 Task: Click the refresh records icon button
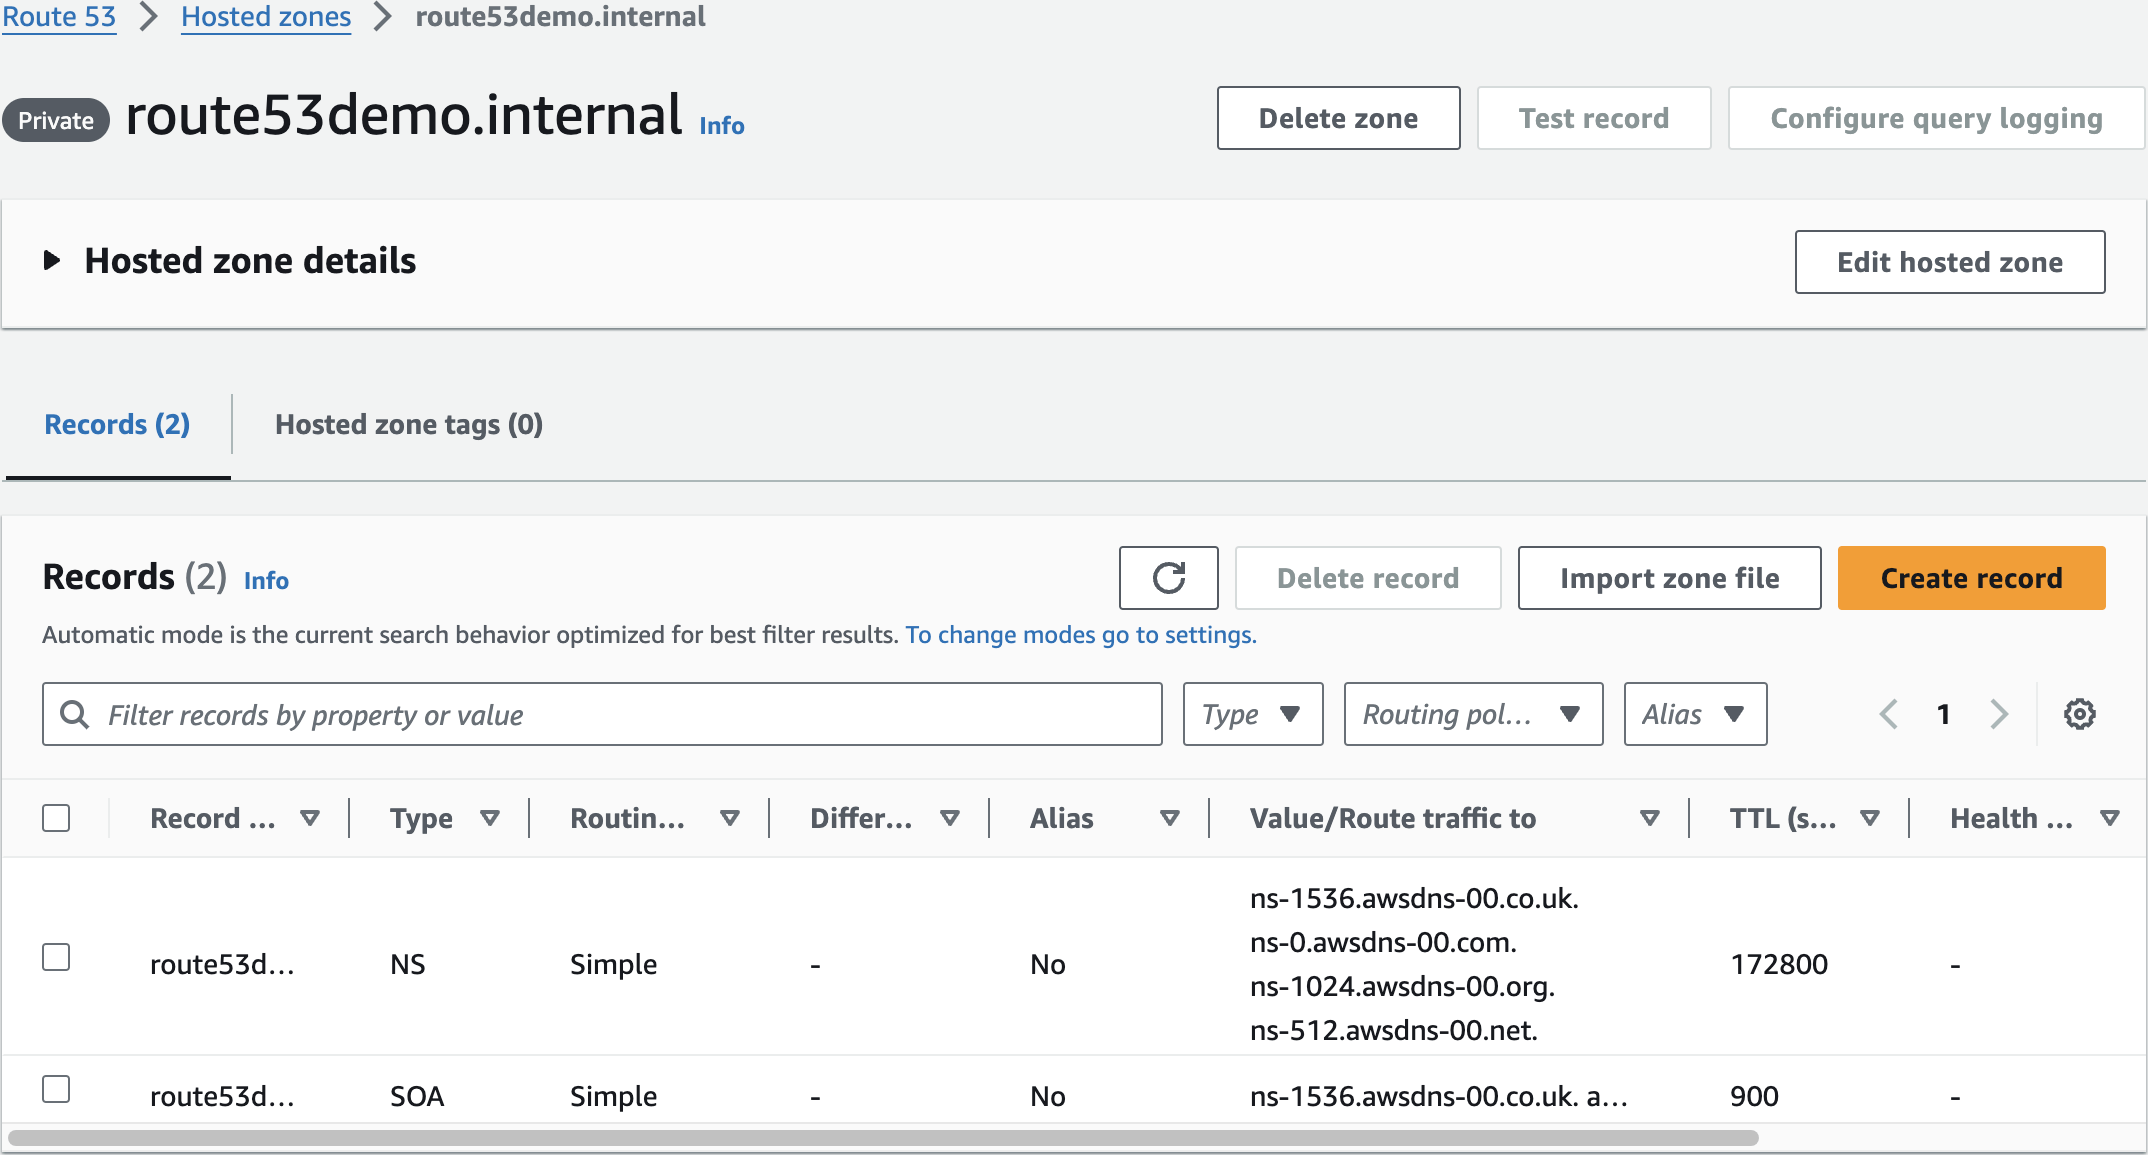pyautogui.click(x=1168, y=578)
